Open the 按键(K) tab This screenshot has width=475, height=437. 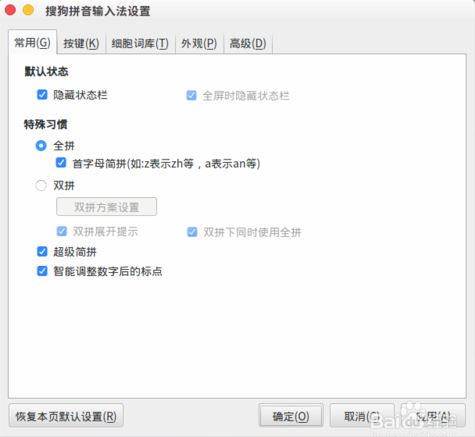pos(81,43)
